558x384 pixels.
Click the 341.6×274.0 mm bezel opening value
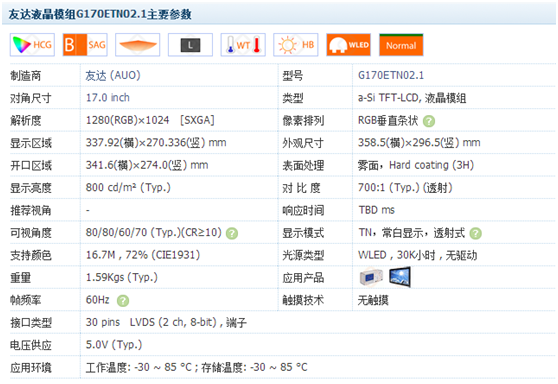pyautogui.click(x=147, y=165)
